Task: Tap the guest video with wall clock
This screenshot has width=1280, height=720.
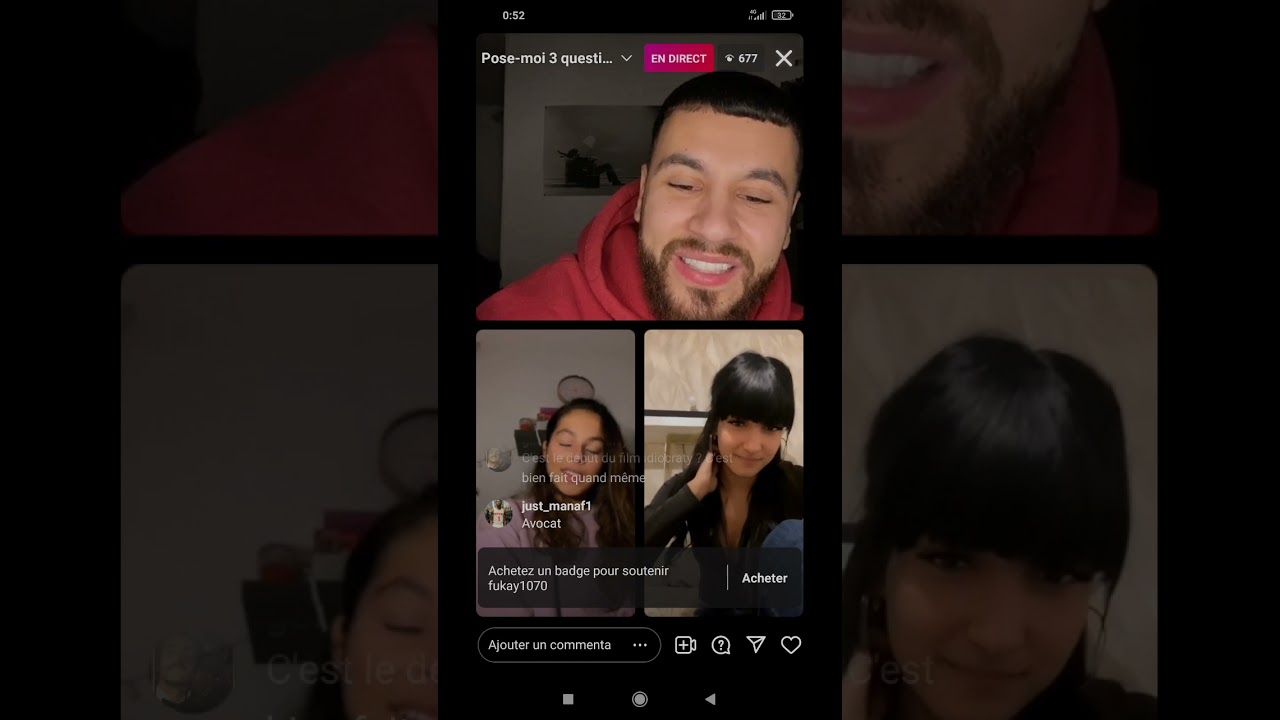Action: pos(555,473)
